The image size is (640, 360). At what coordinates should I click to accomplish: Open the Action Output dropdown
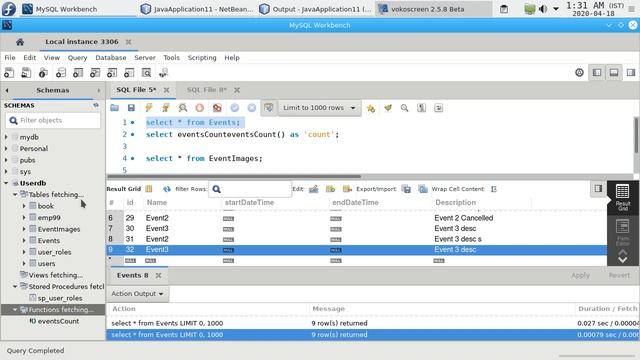138,294
